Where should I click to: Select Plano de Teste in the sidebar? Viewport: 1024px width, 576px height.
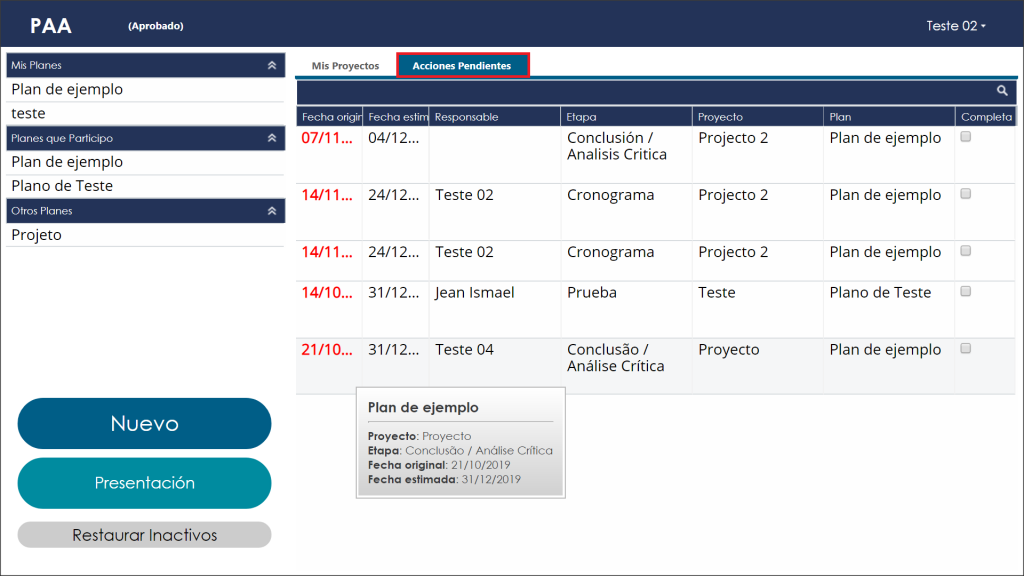[145, 186]
